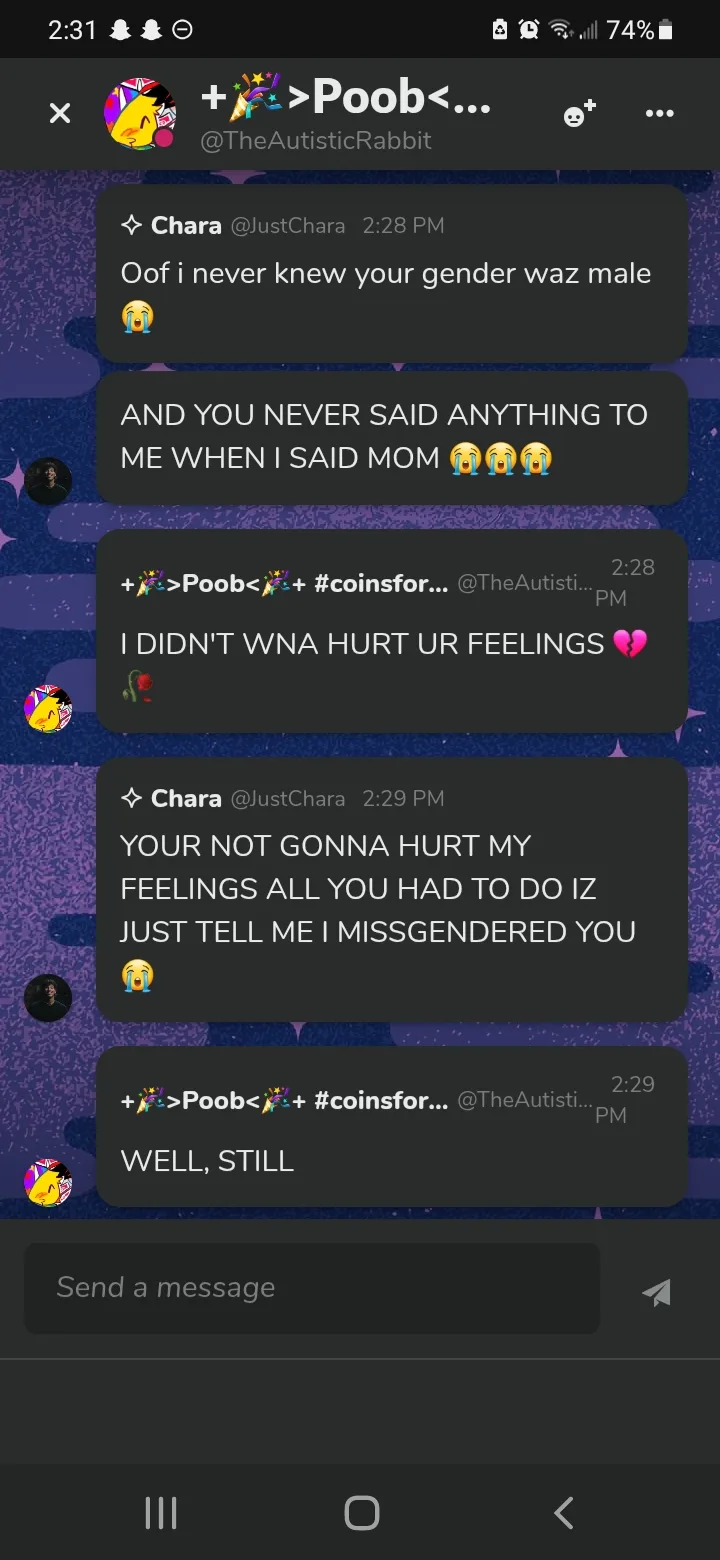Tap the Android home navigation button

click(361, 1512)
